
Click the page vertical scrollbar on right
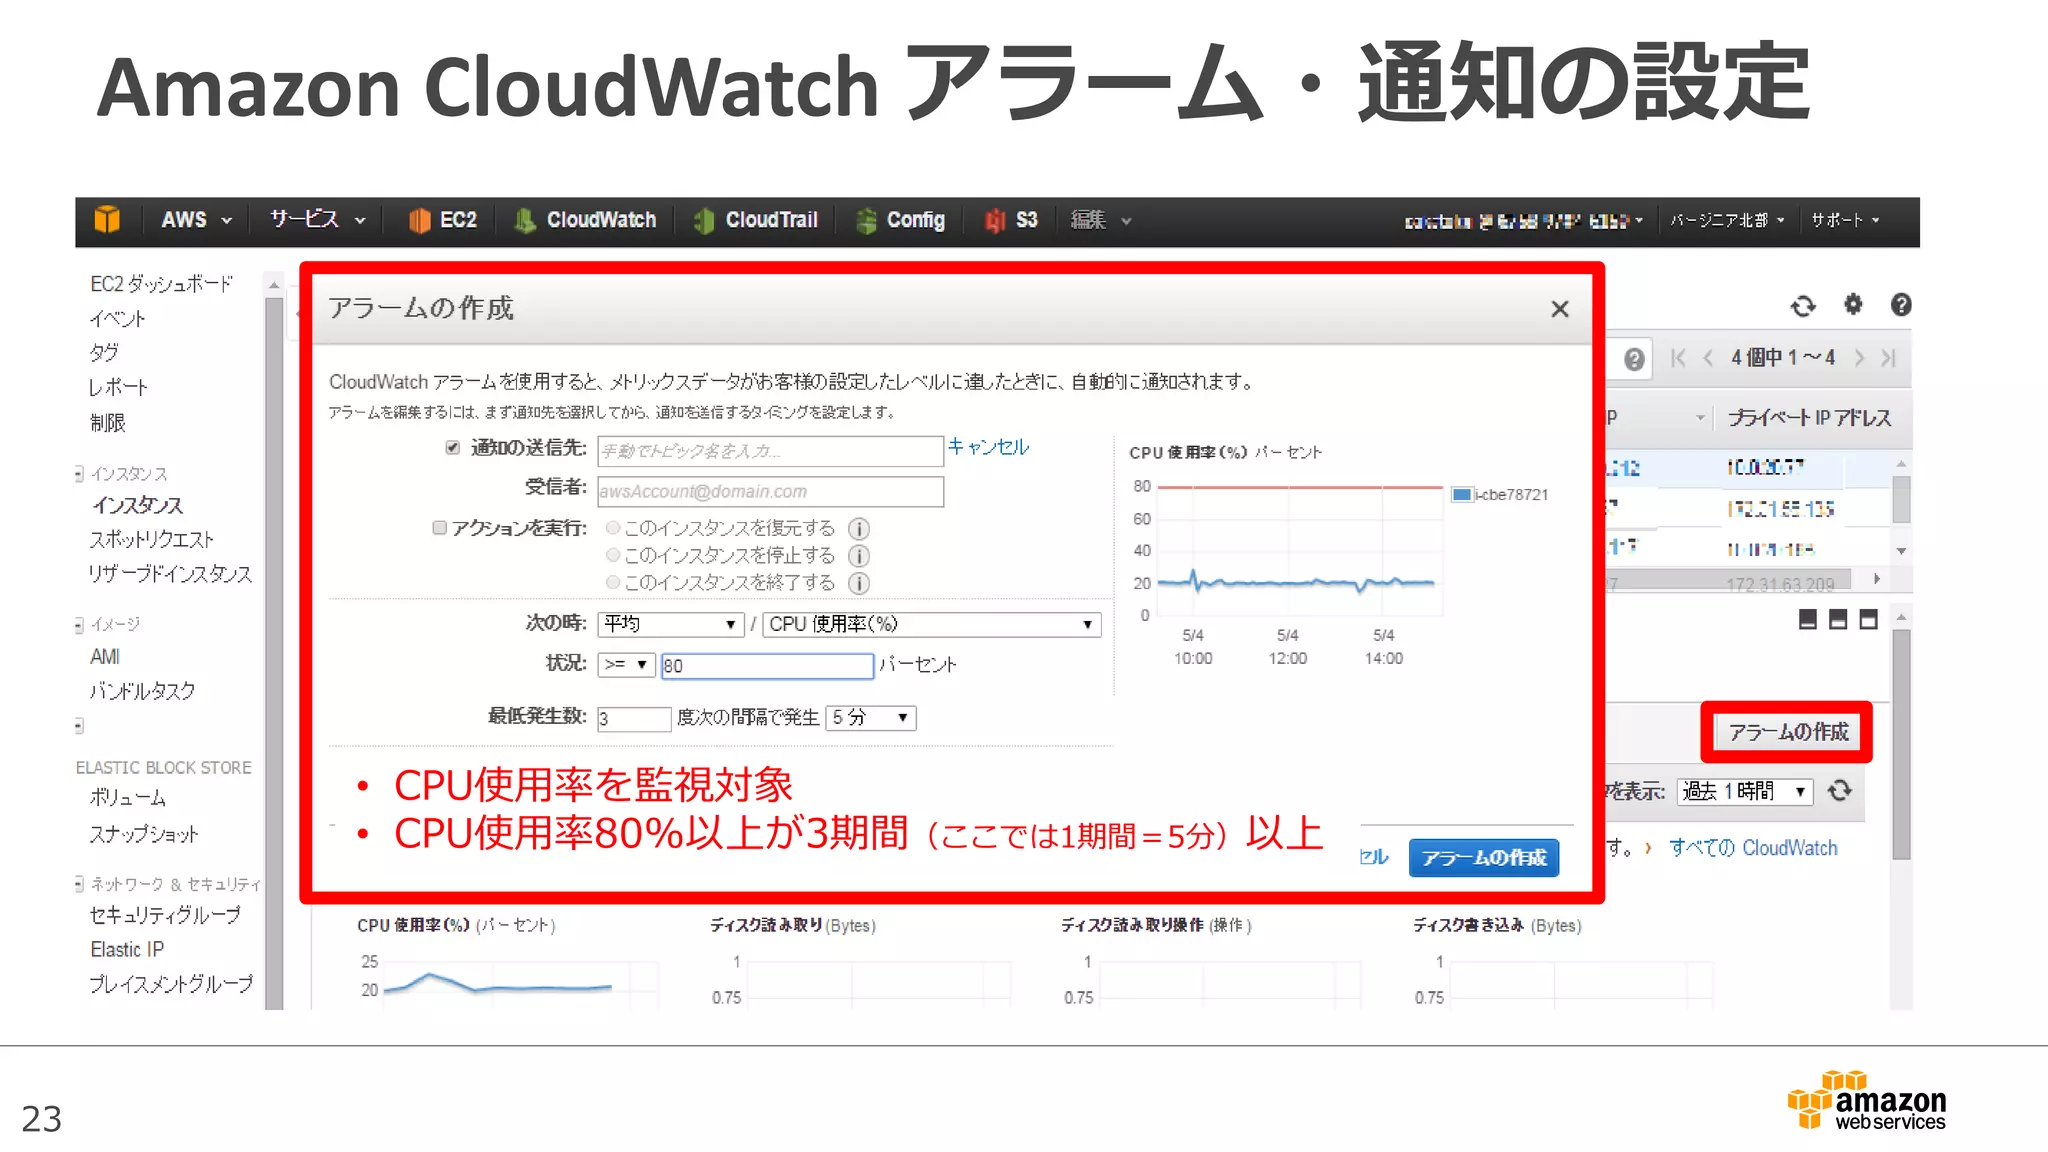point(1902,744)
